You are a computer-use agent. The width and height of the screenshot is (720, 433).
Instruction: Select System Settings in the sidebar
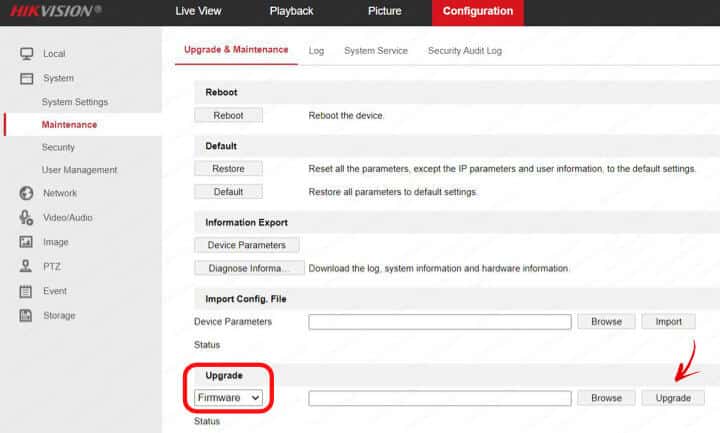click(x=74, y=102)
